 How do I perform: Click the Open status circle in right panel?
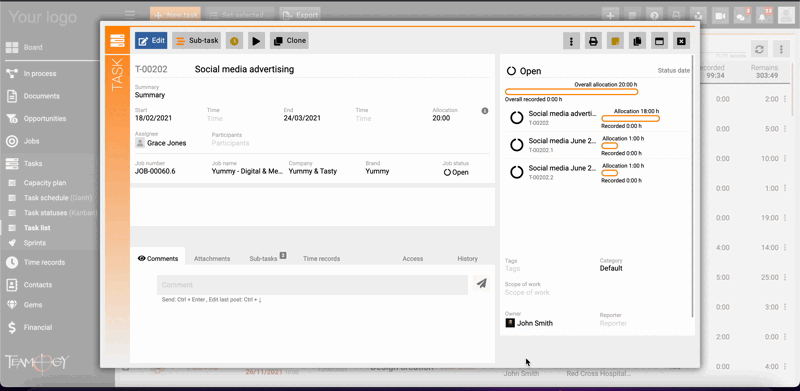511,71
